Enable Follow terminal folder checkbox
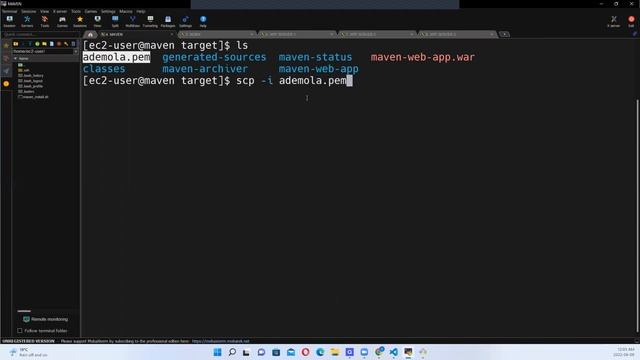Image resolution: width=640 pixels, height=360 pixels. [20, 331]
